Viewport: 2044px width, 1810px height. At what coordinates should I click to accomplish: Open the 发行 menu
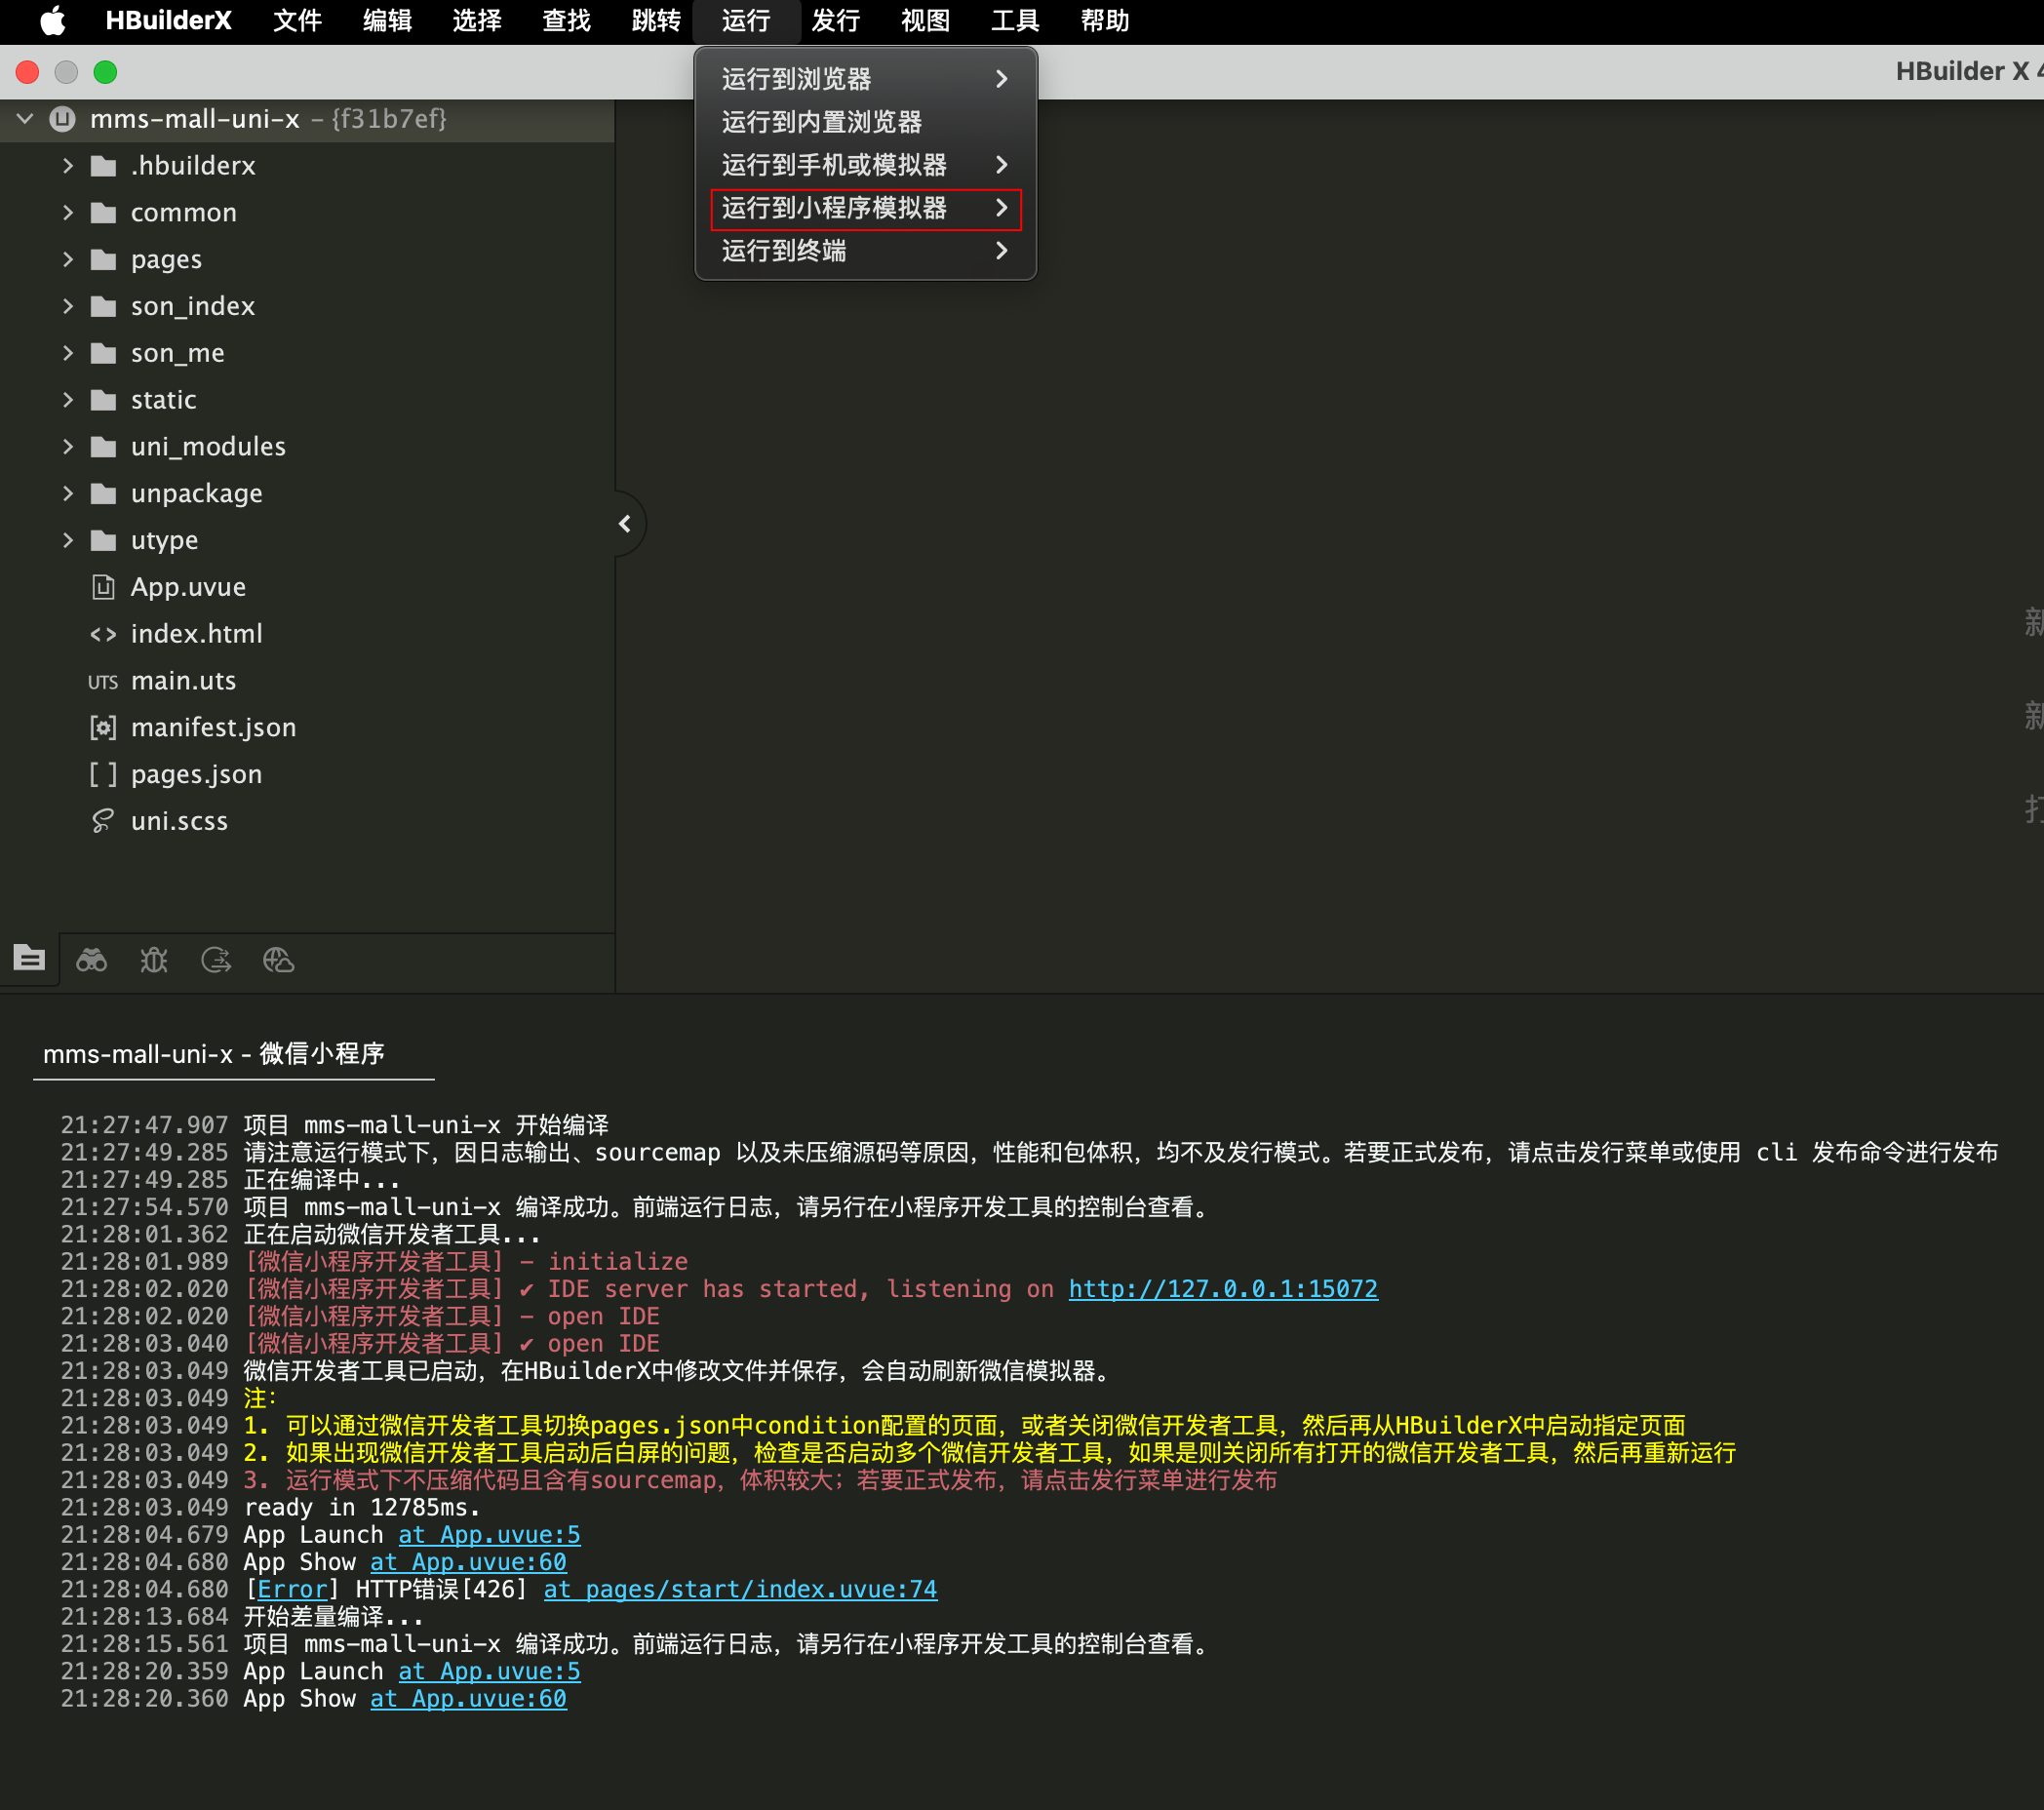pyautogui.click(x=836, y=21)
